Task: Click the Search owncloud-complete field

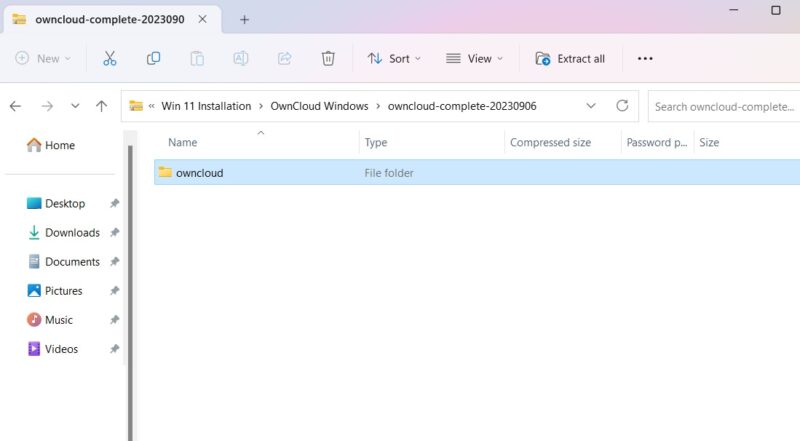Action: pos(724,107)
